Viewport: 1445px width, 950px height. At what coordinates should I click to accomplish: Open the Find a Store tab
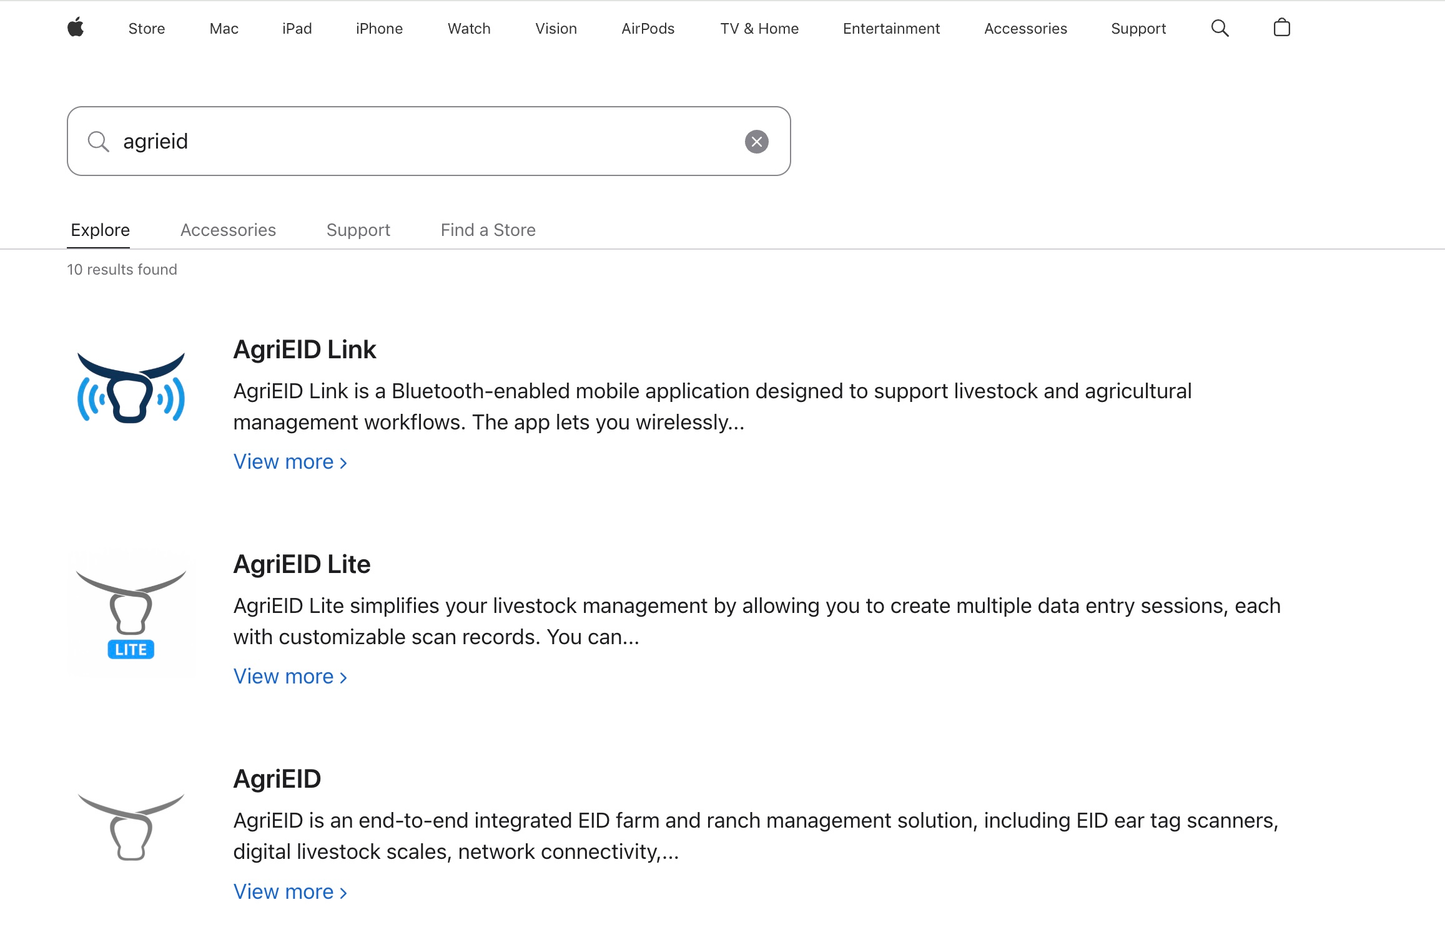(x=488, y=230)
